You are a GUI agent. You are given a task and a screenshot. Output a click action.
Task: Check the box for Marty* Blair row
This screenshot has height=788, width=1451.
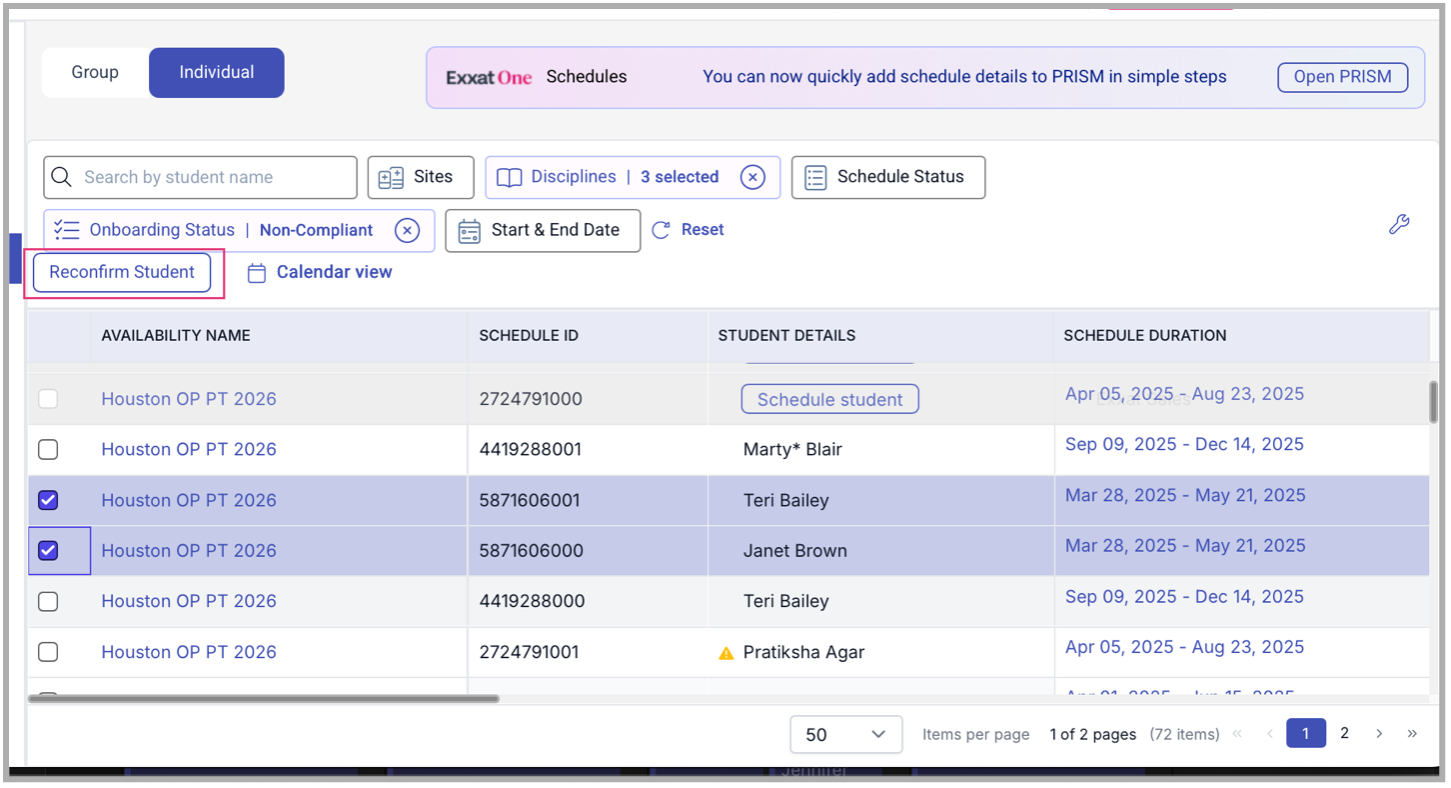click(48, 449)
